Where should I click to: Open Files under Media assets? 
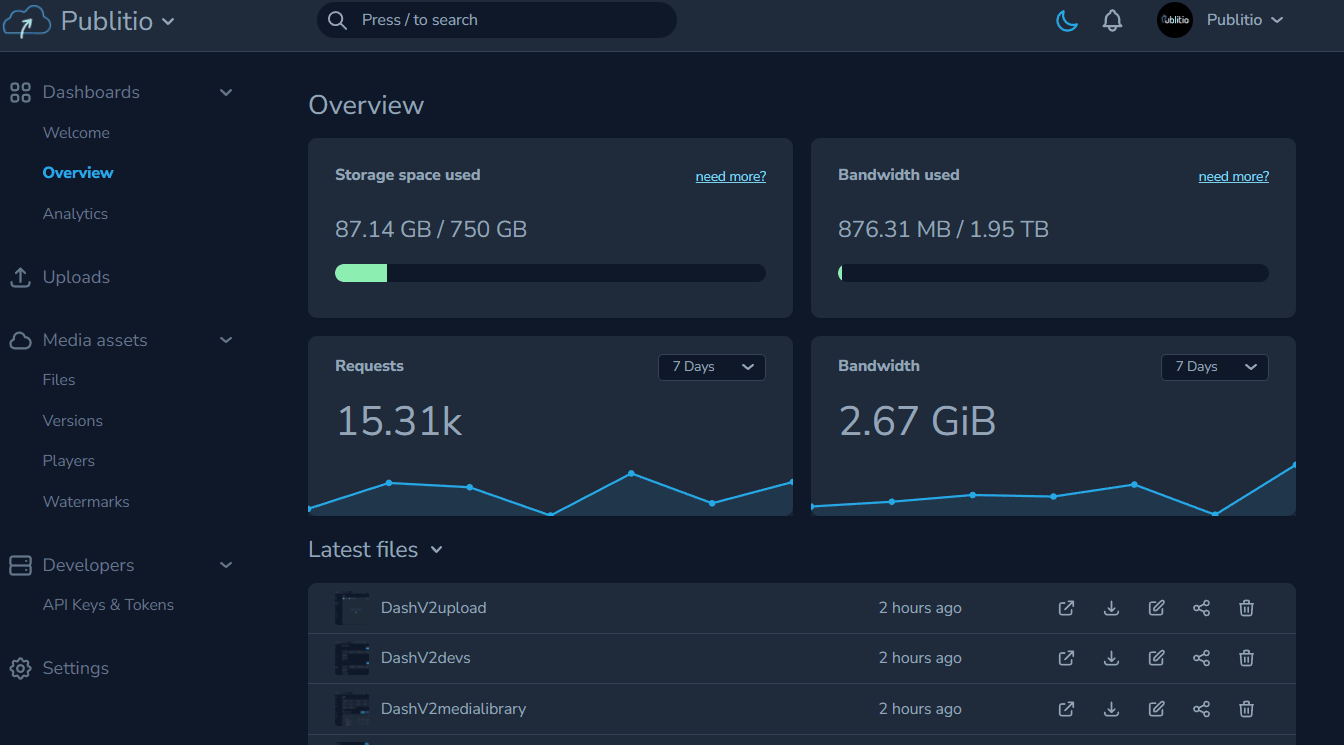tap(59, 380)
